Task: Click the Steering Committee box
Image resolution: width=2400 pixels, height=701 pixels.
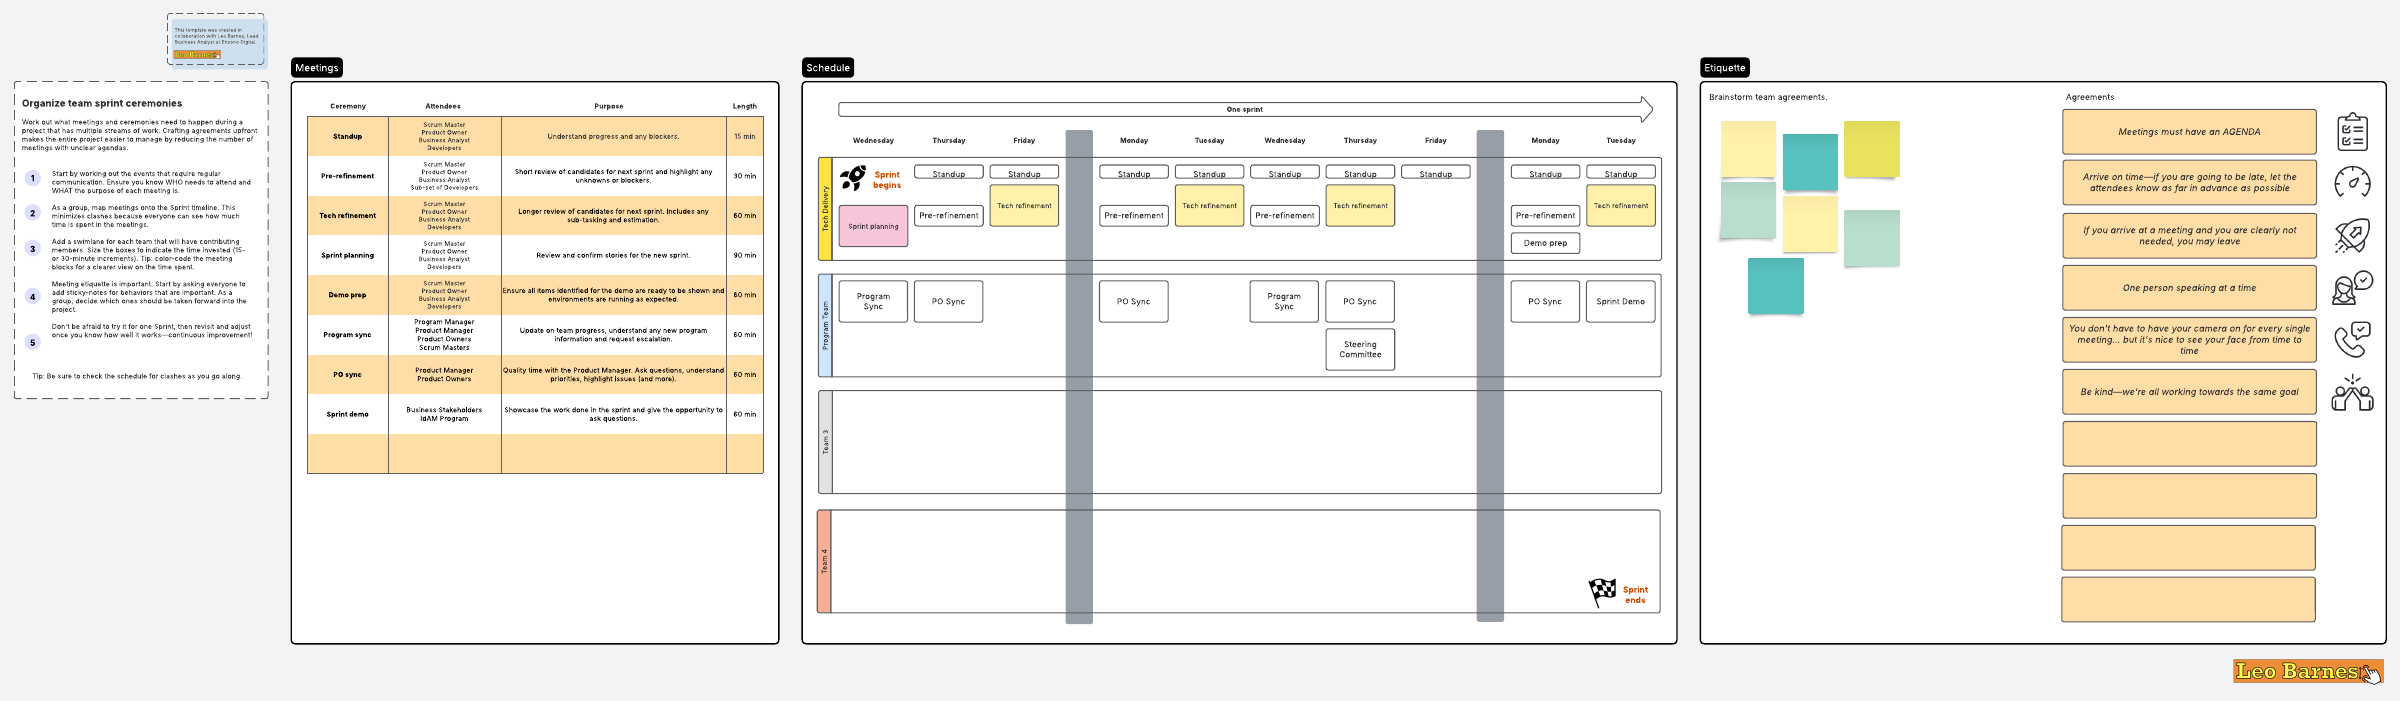Action: [x=1360, y=349]
